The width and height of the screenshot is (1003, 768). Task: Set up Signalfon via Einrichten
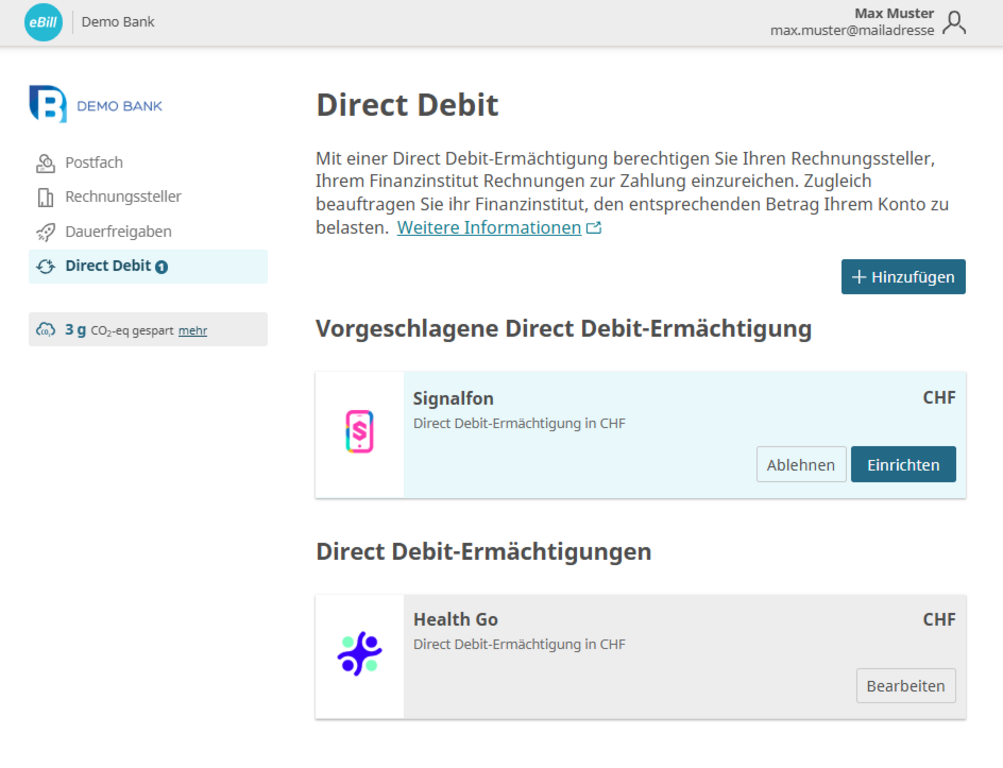[903, 465]
